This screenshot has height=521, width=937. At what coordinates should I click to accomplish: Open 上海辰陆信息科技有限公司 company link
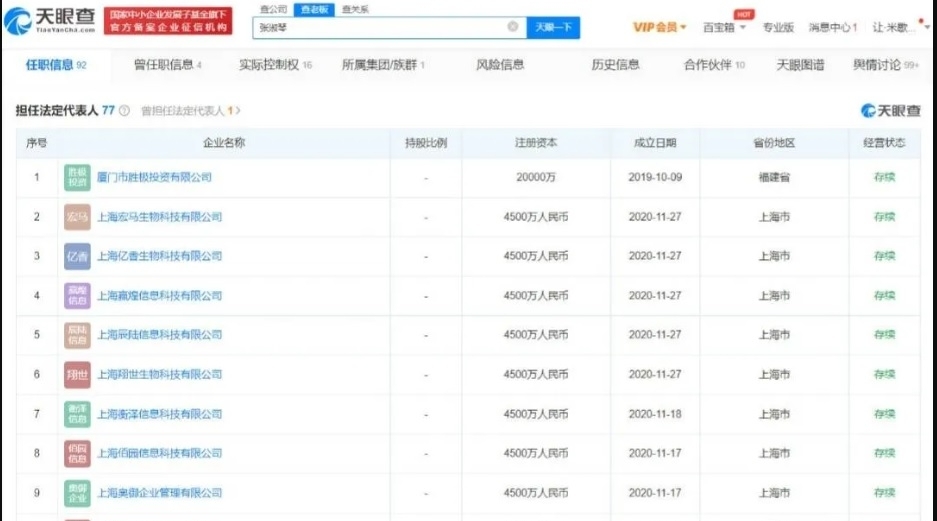coord(160,335)
